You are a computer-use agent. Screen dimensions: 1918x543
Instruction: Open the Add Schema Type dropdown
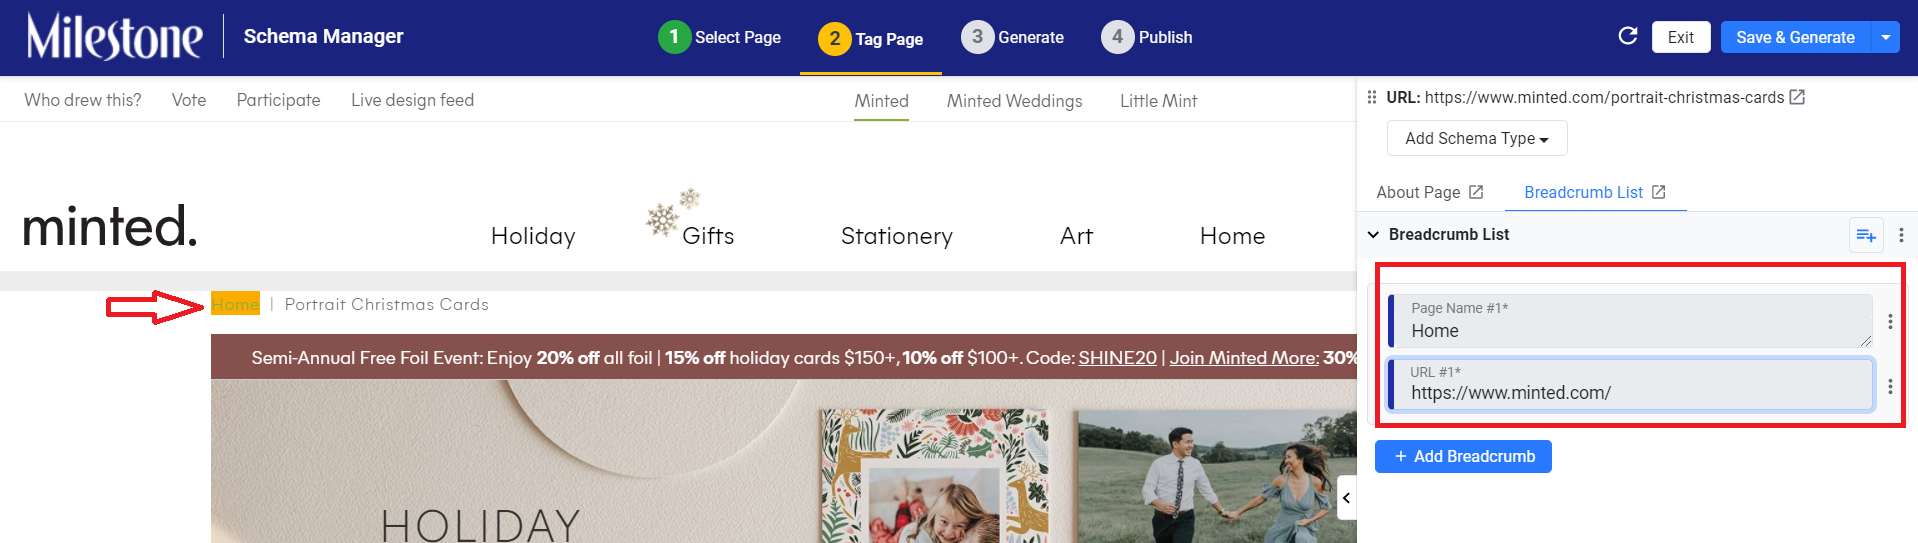click(1477, 138)
